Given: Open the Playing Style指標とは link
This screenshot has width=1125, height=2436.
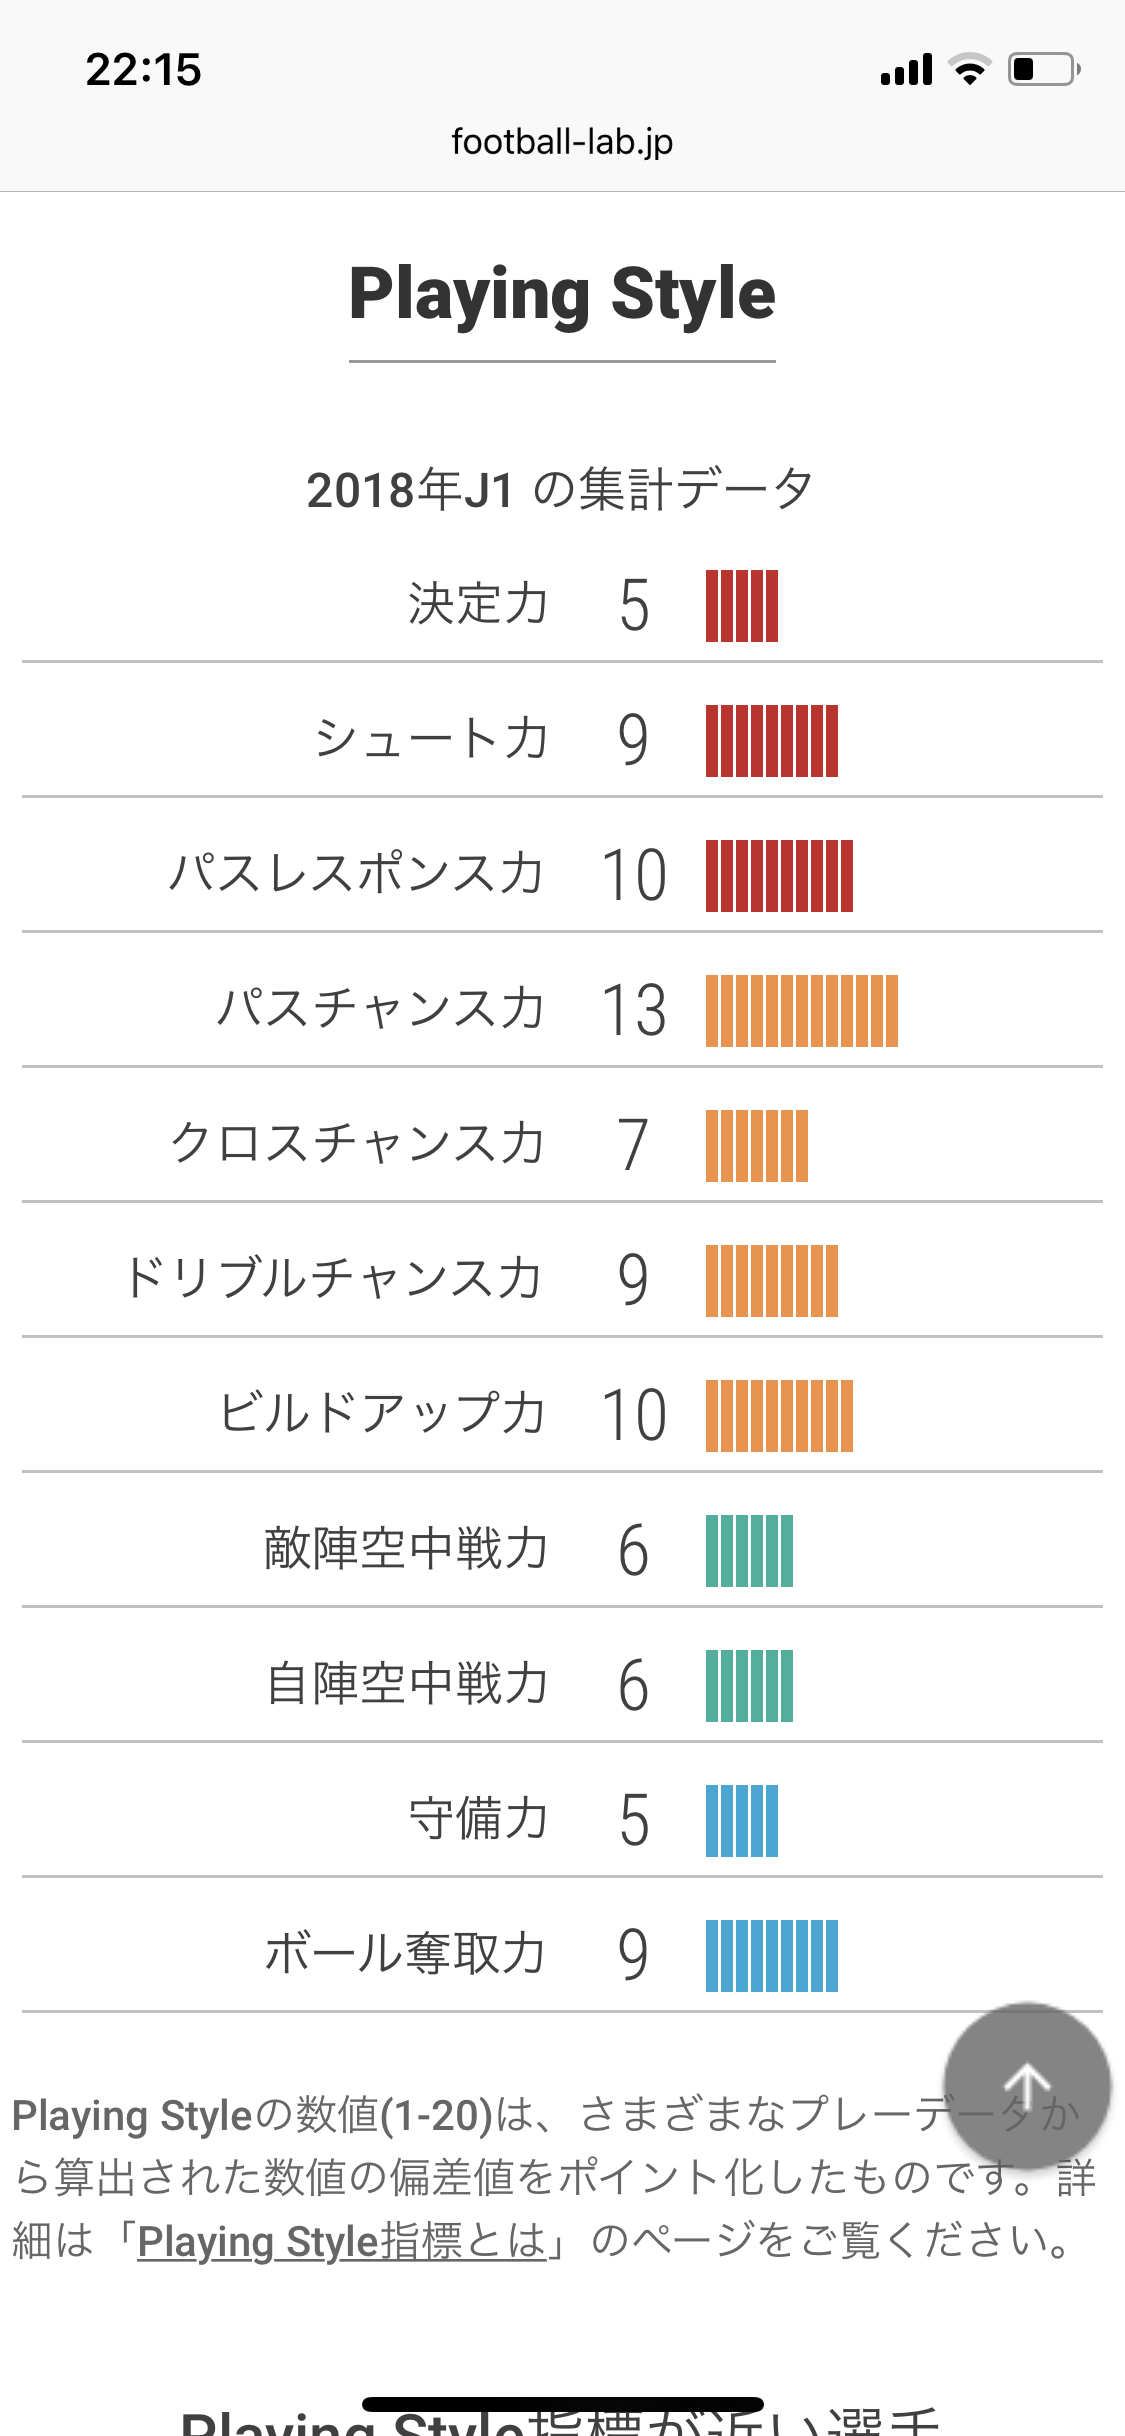Looking at the screenshot, I should click(341, 2241).
